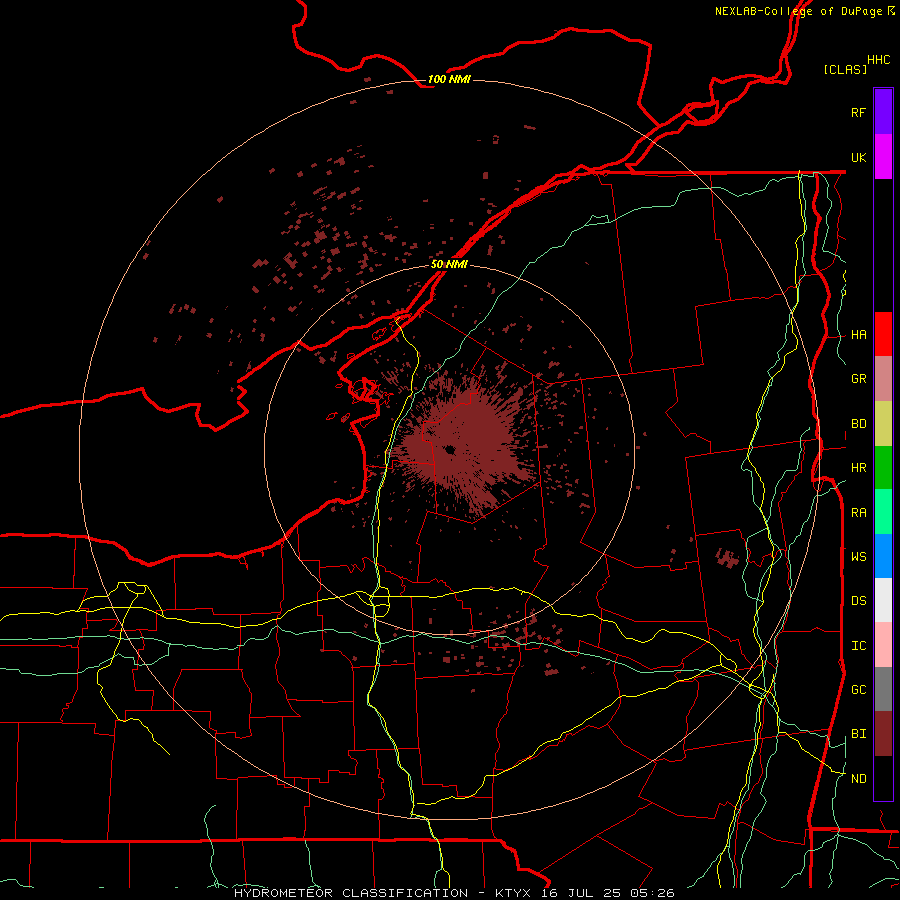900x900 pixels.
Task: Click the pink GR legend color swatch
Action: (883, 379)
